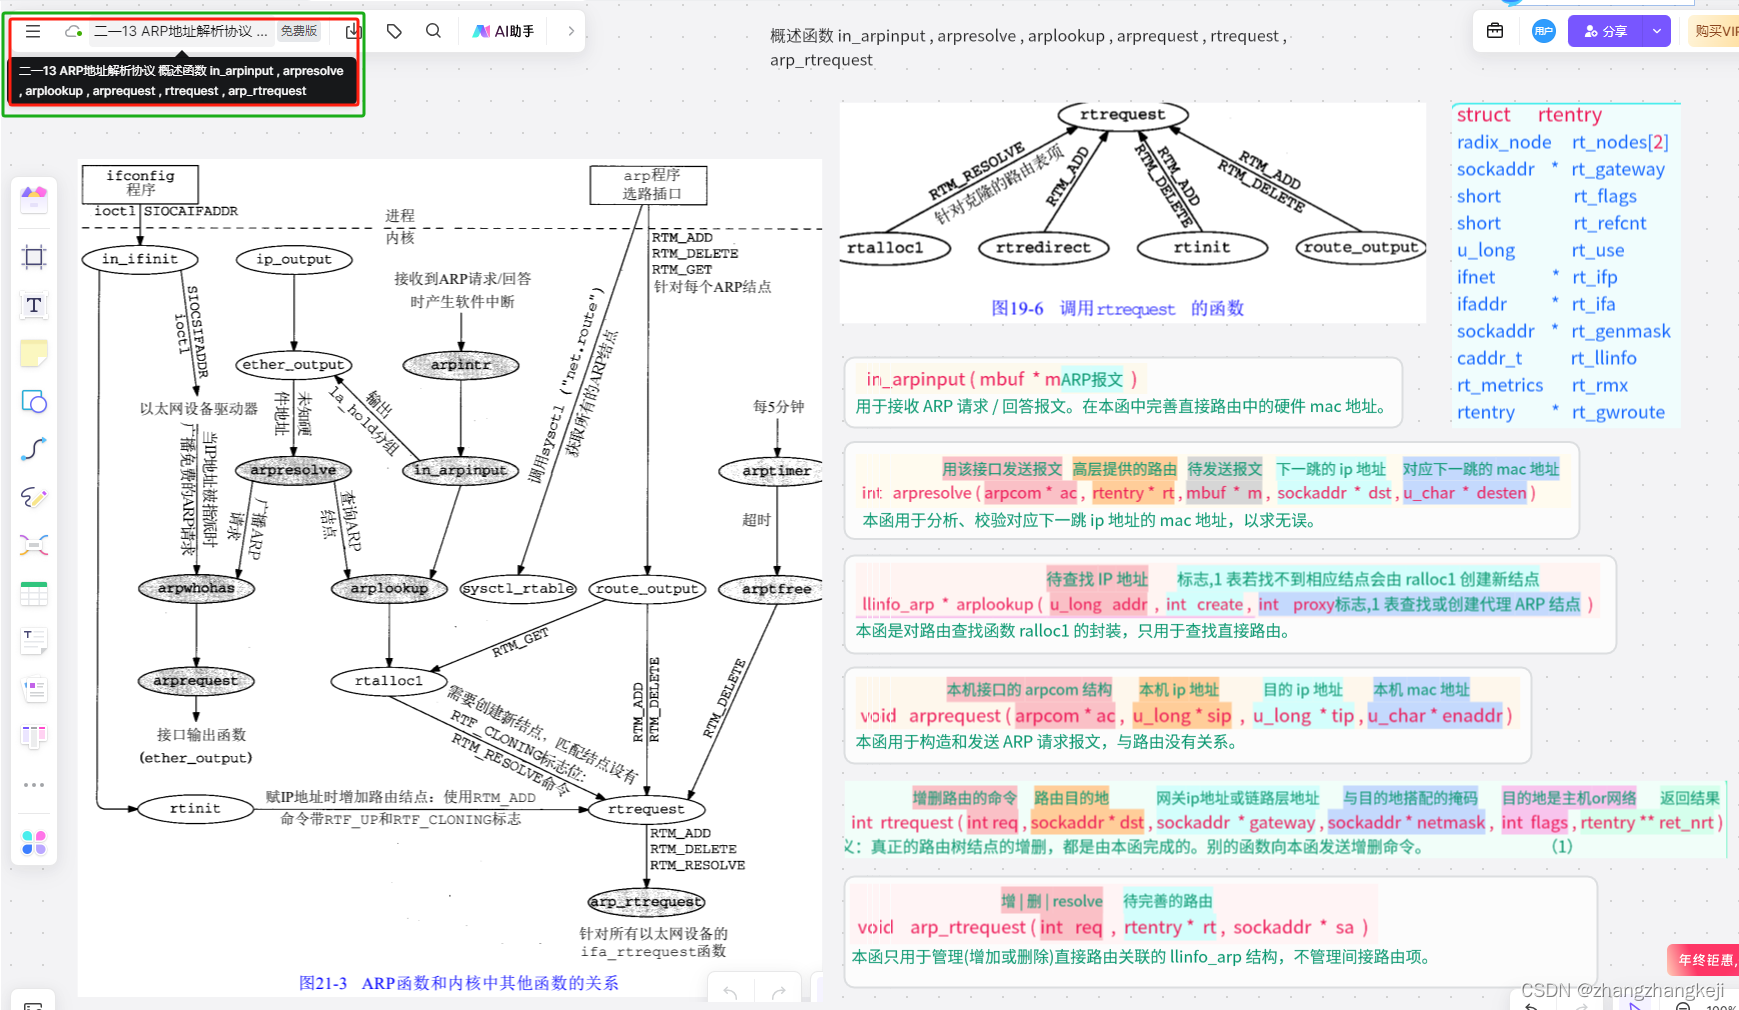1739x1010 pixels.
Task: Open the search magnifier tool
Action: click(x=433, y=31)
